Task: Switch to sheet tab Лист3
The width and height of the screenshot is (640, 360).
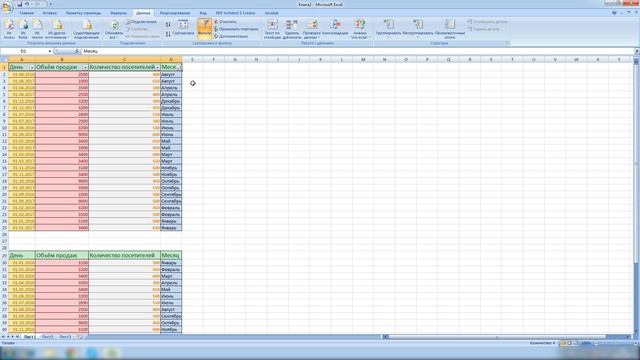Action: (65, 337)
